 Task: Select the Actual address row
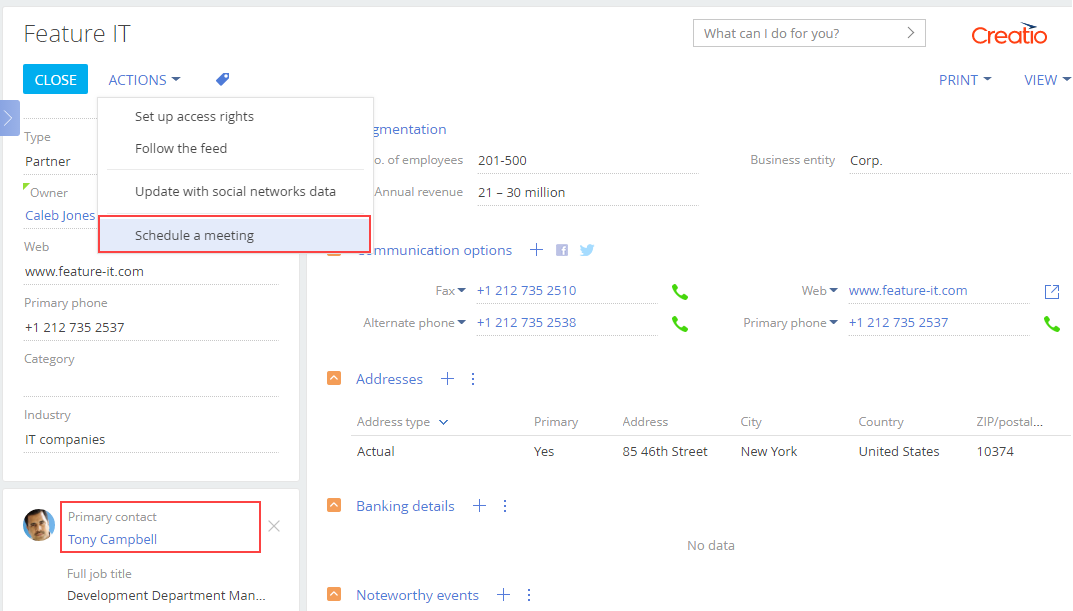point(711,452)
